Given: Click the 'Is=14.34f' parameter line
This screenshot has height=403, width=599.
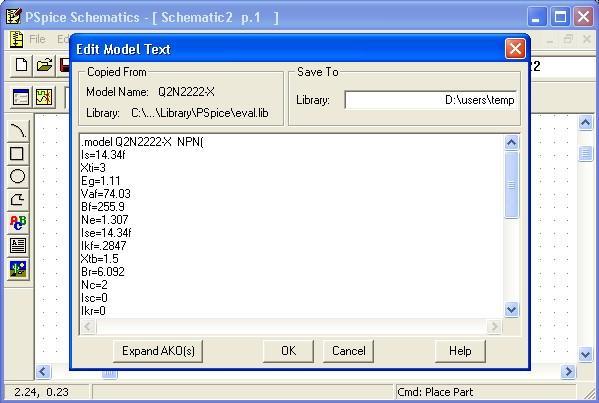Looking at the screenshot, I should point(103,155).
